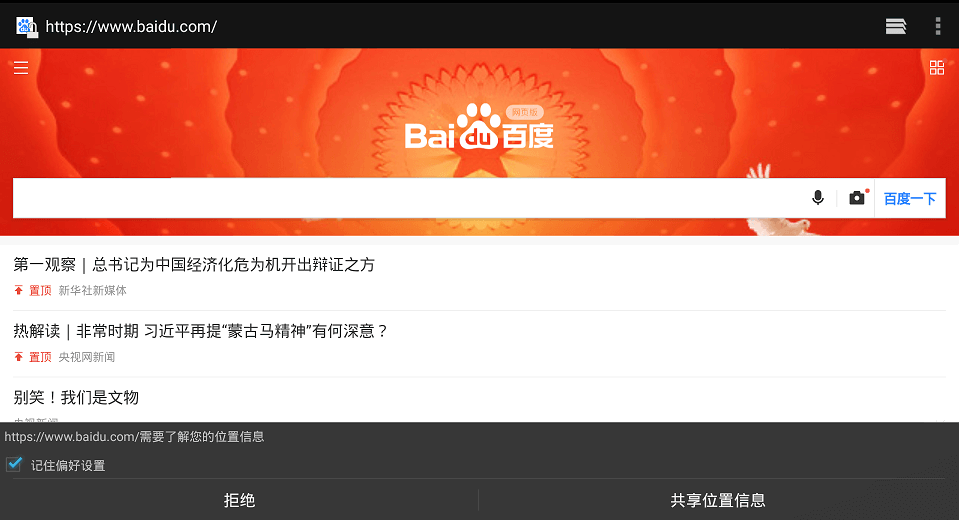Open the grid navigation icon

[x=936, y=67]
